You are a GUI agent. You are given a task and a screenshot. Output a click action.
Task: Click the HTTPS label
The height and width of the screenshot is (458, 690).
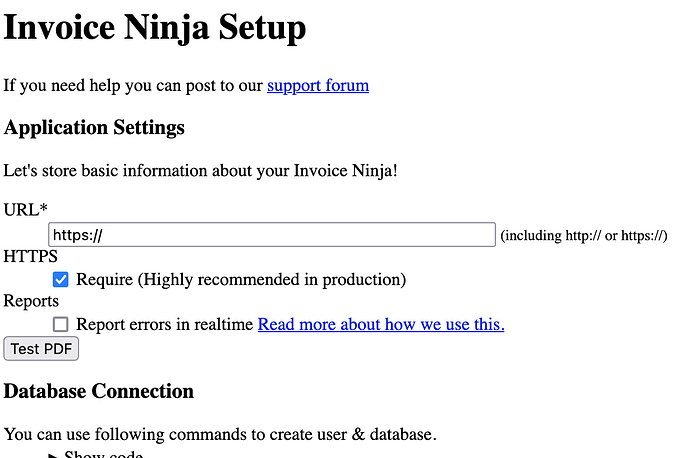point(30,256)
